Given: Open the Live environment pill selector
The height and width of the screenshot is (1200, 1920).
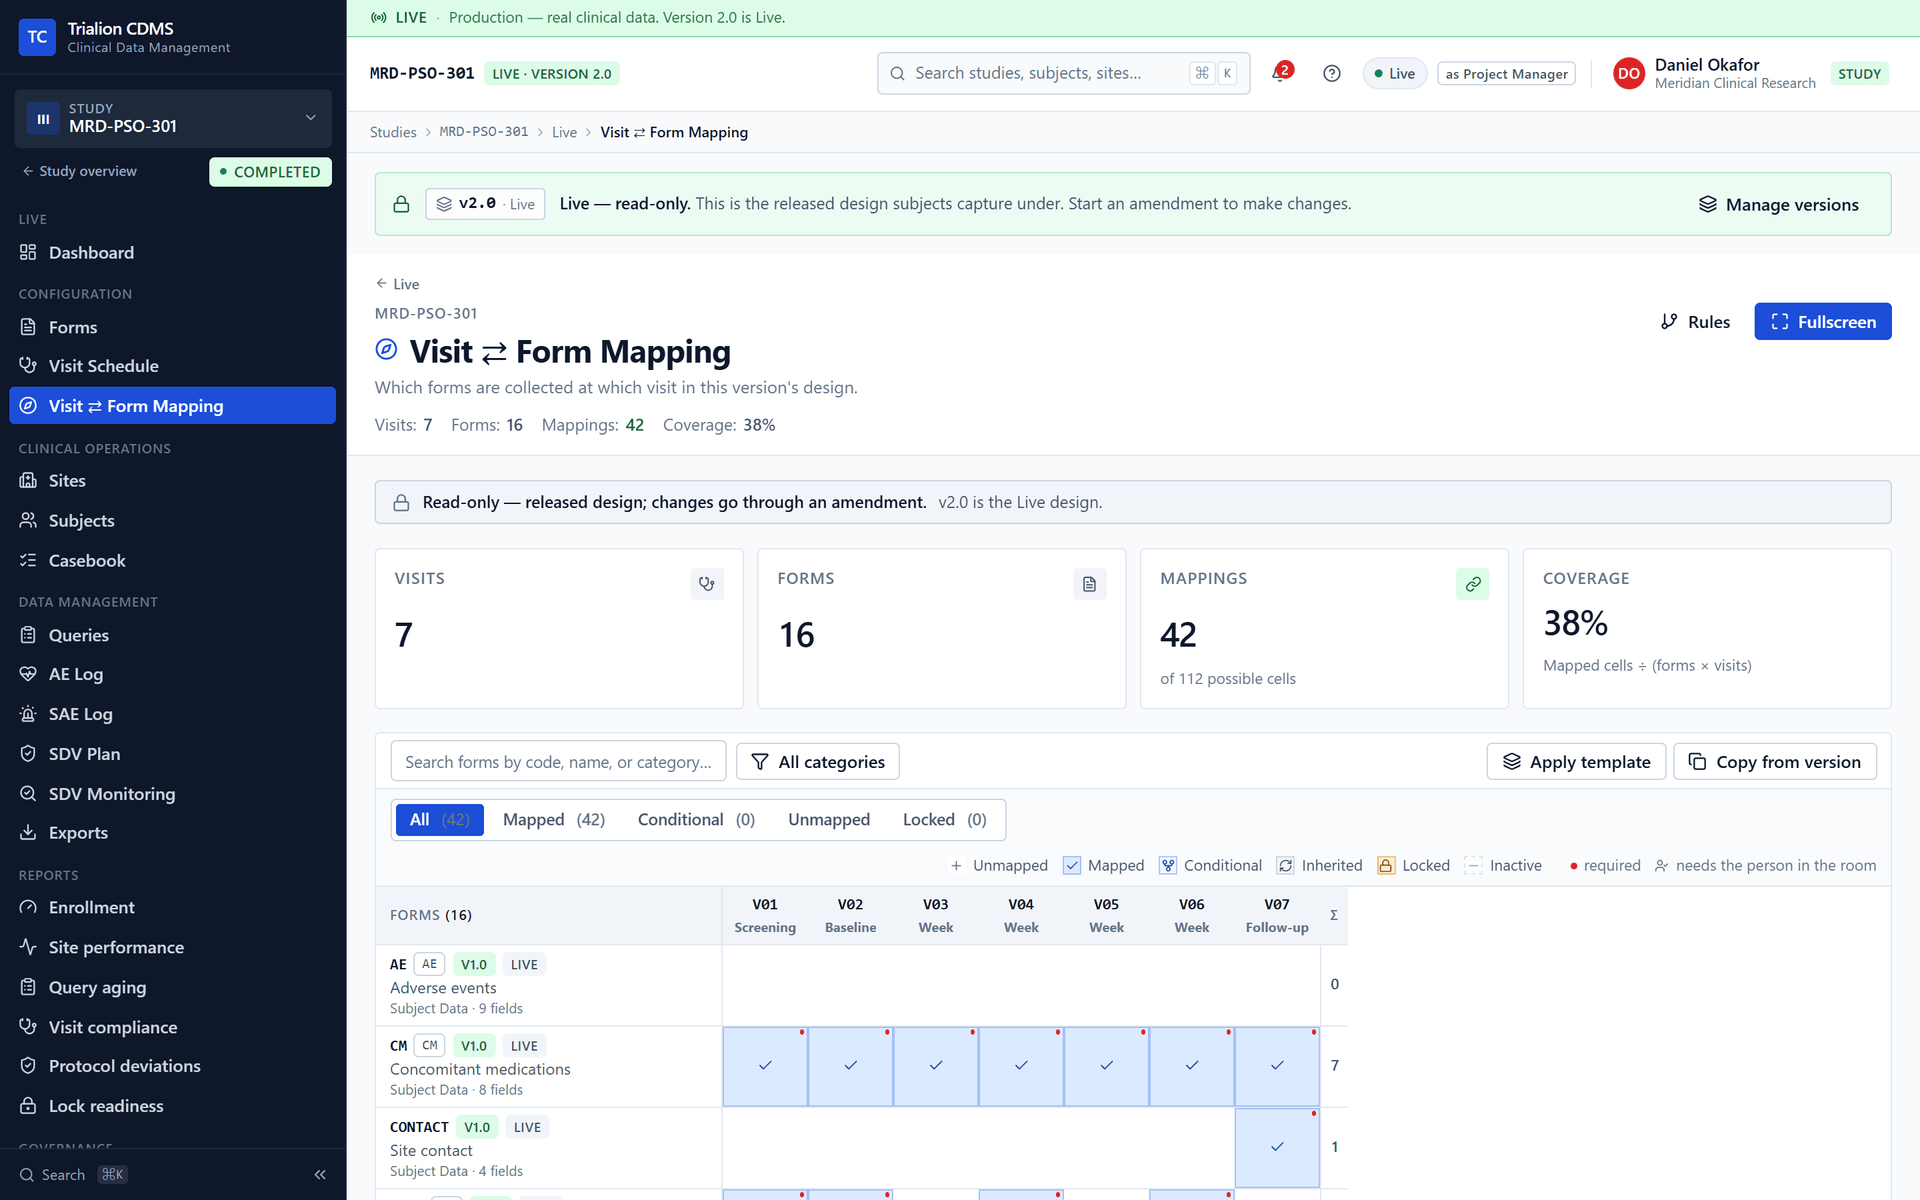Looking at the screenshot, I should (1395, 74).
